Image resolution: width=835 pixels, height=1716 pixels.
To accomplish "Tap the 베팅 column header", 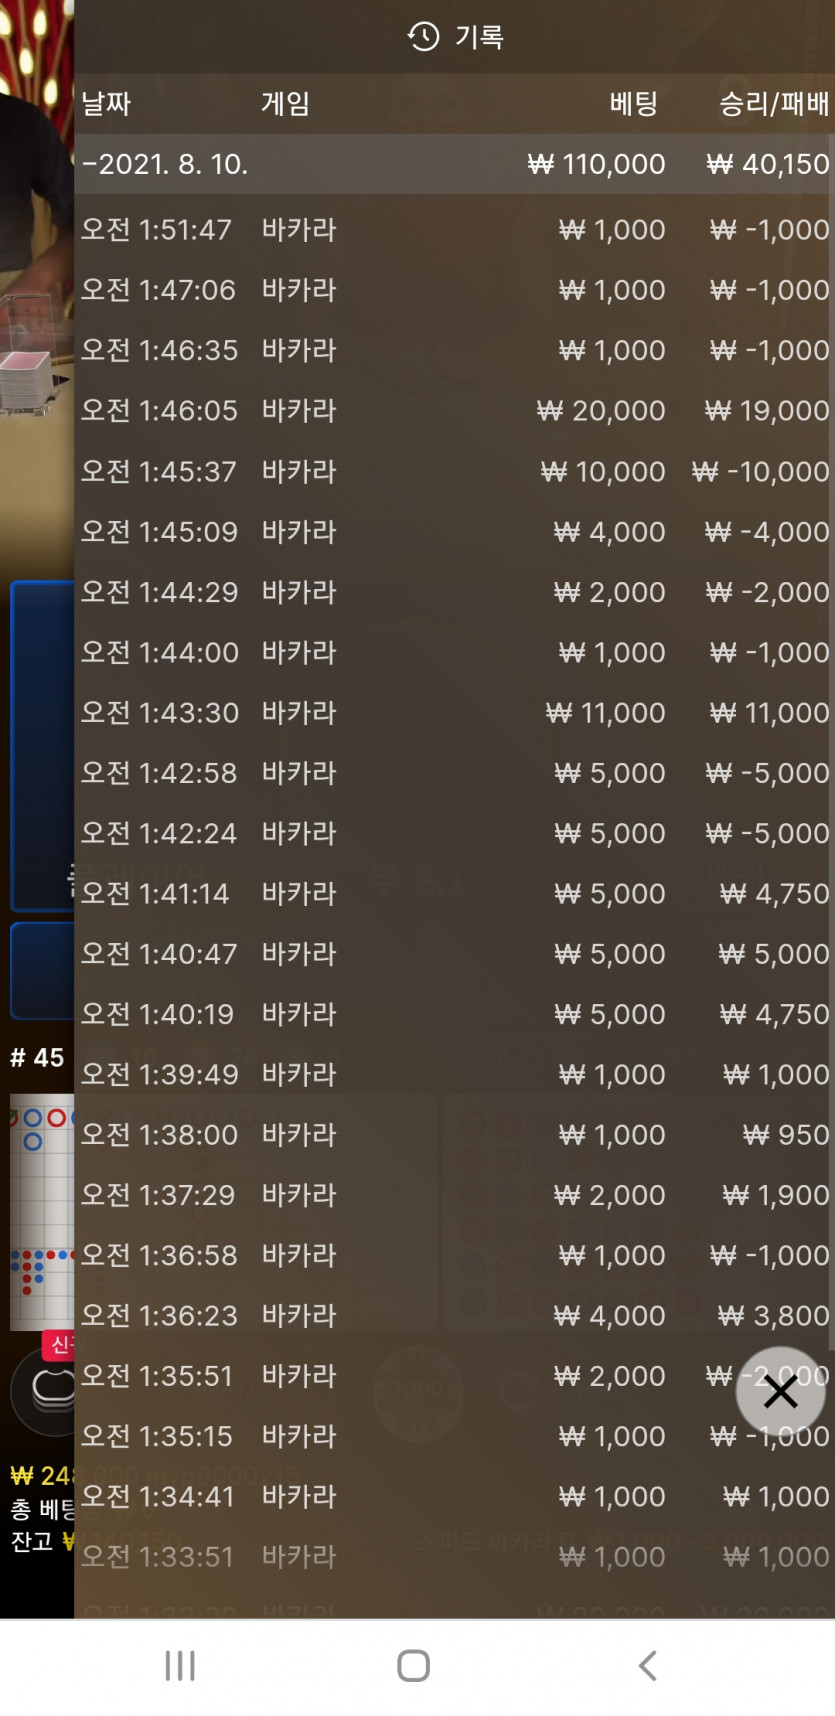I will pos(634,103).
